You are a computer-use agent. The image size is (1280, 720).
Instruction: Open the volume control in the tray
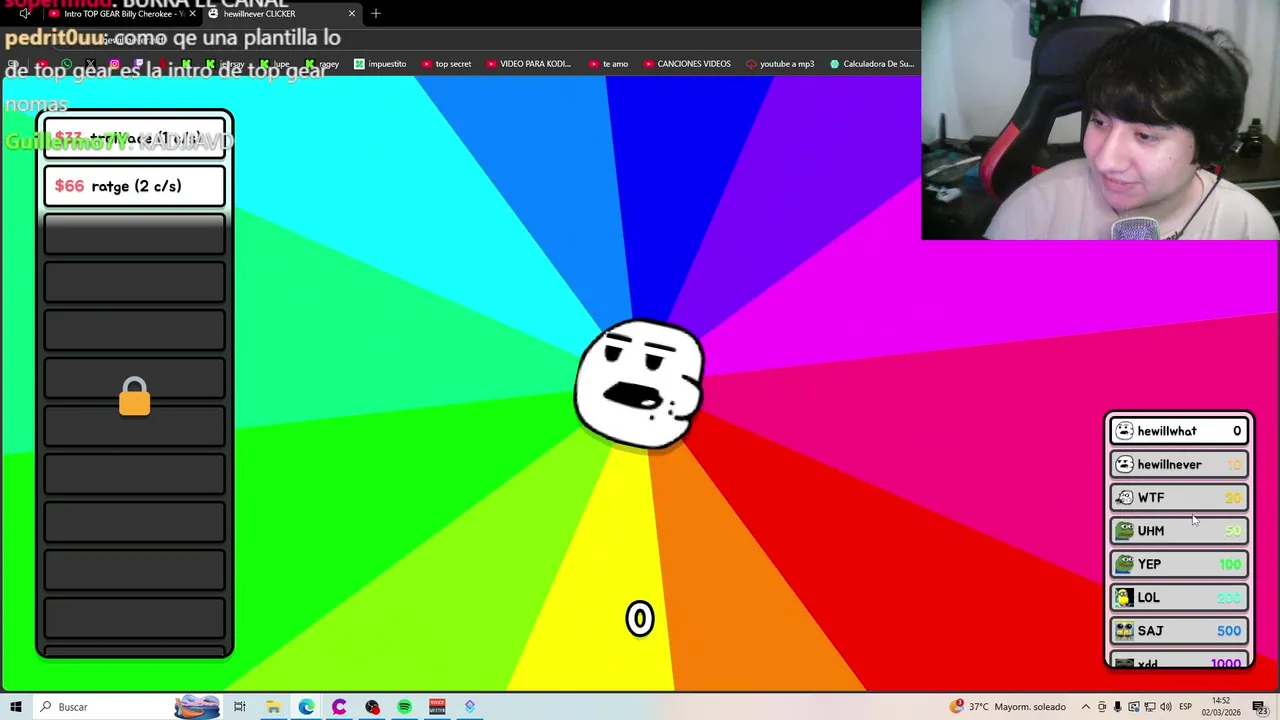[x=1166, y=707]
